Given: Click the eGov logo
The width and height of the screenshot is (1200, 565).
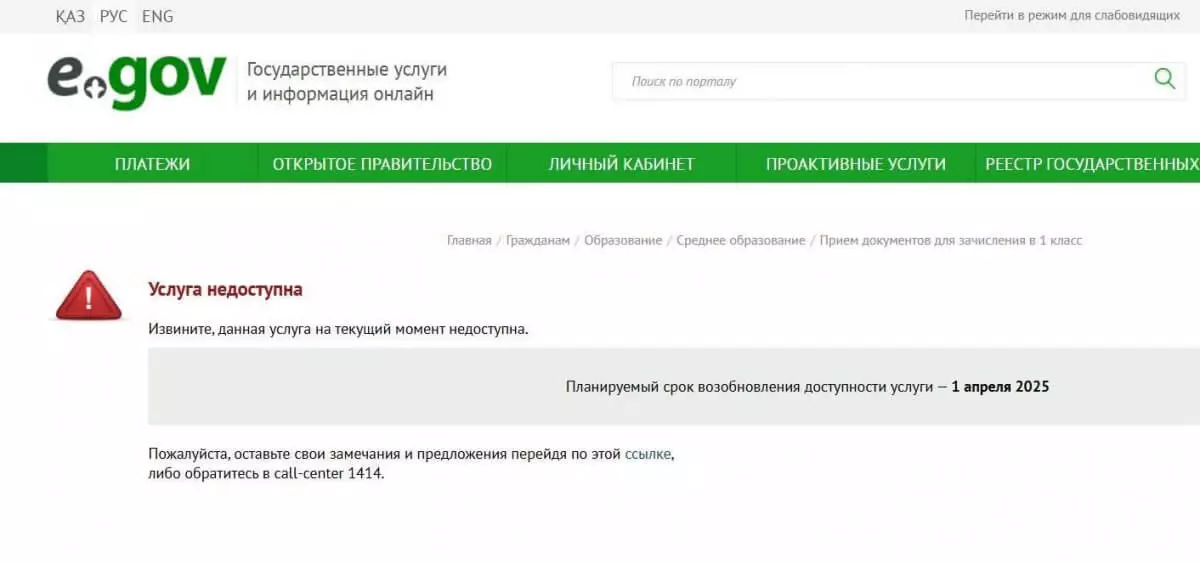Looking at the screenshot, I should click(x=137, y=81).
